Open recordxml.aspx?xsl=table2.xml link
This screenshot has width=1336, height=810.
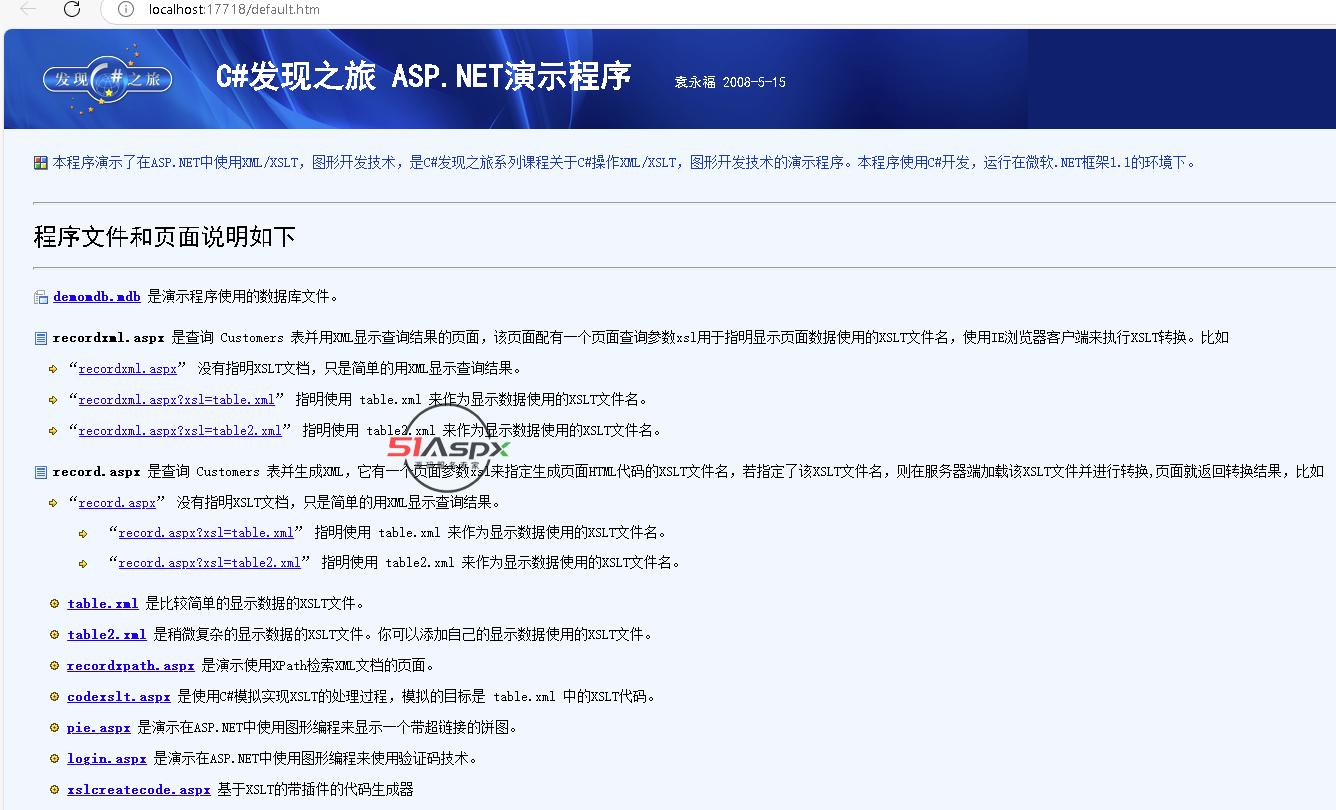pos(180,431)
